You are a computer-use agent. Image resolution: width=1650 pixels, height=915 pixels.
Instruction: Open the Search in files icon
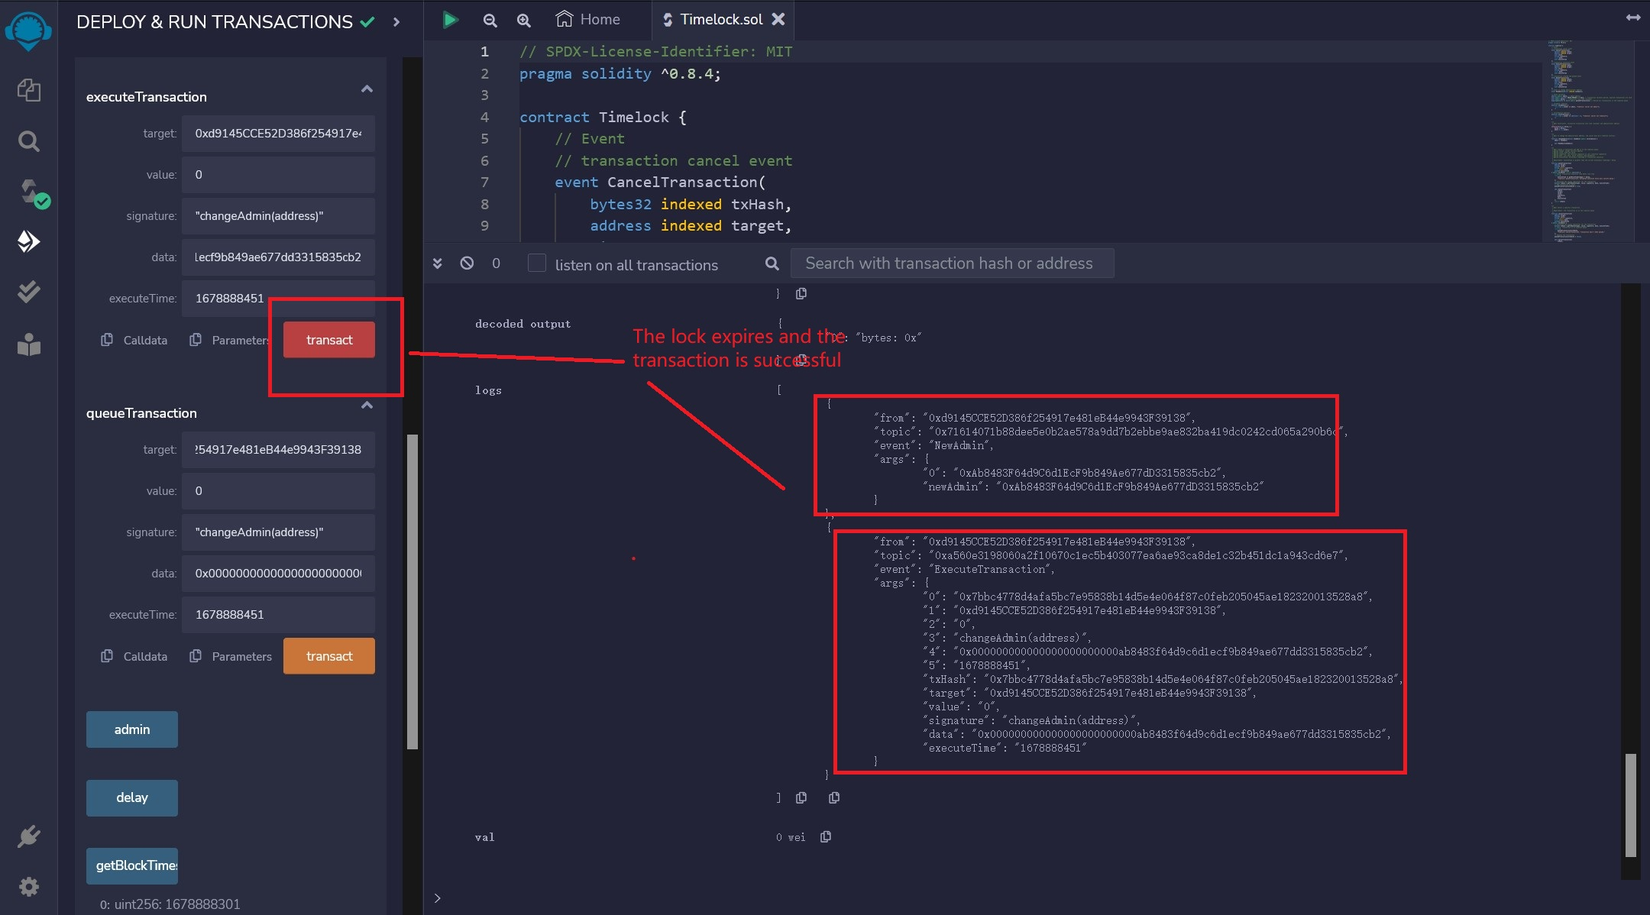coord(29,141)
